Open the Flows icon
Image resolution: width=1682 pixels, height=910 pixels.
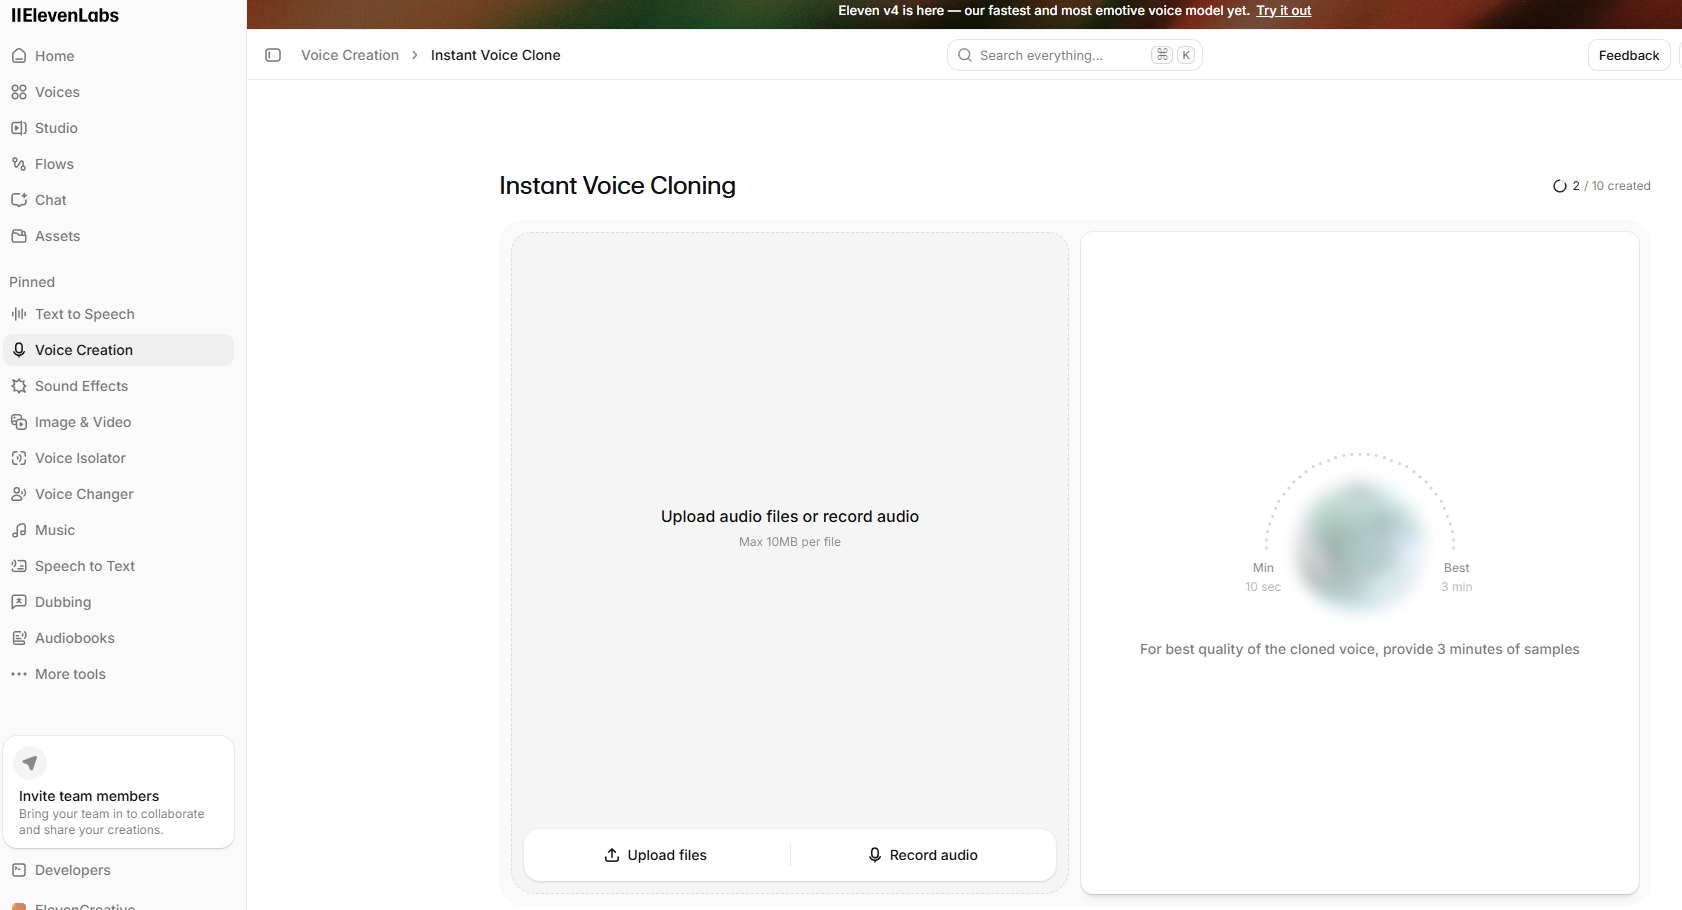tap(19, 164)
